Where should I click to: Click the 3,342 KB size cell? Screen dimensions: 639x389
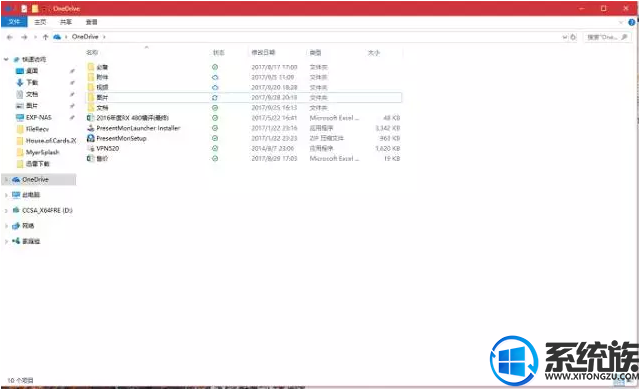388,128
